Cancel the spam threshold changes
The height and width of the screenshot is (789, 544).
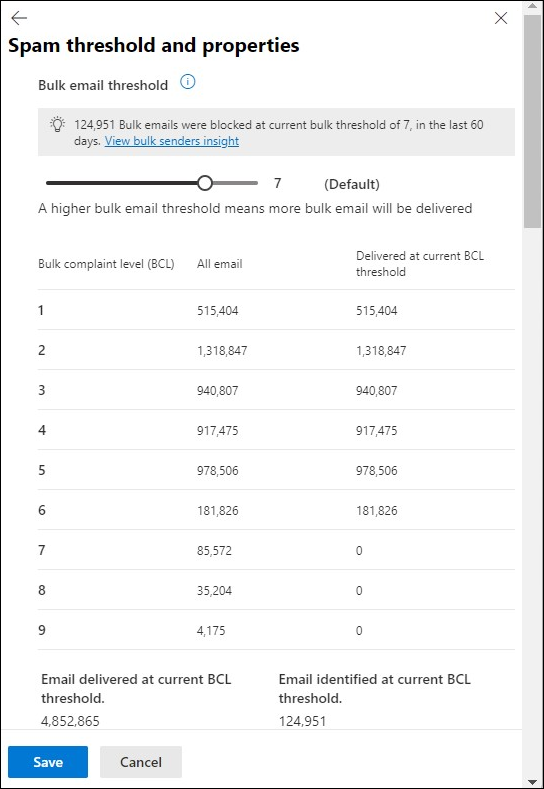point(141,762)
